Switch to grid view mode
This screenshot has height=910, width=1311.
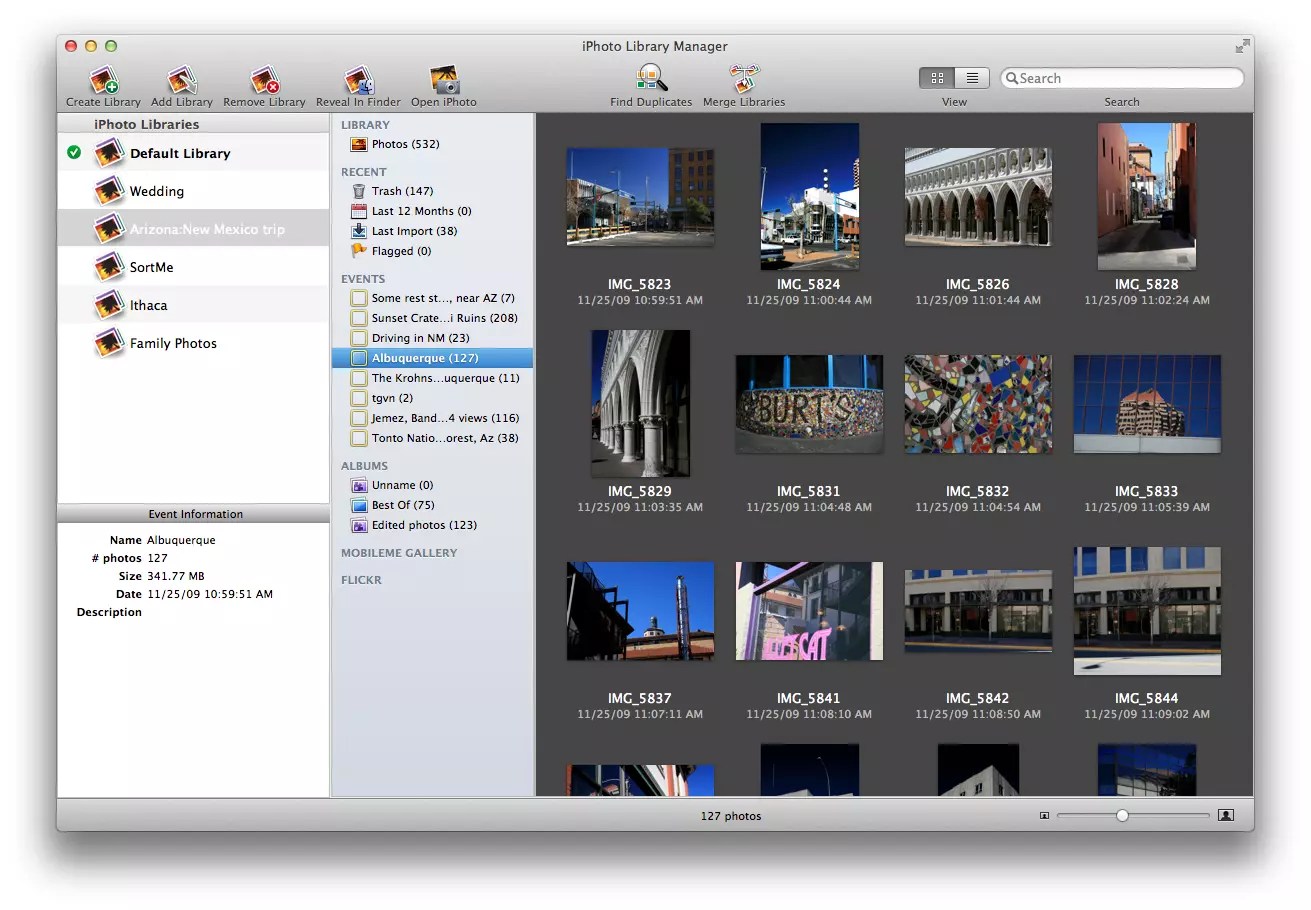click(x=937, y=78)
